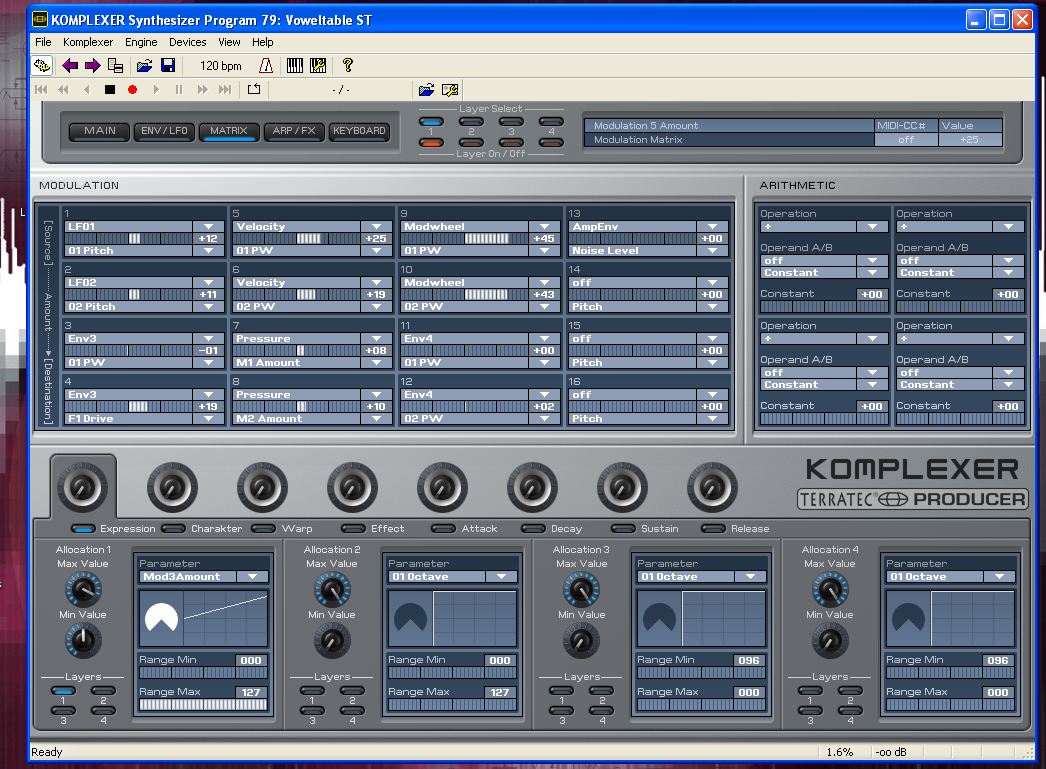Click the 120 bpm tempo field
Viewport: 1046px width, 769px height.
pyautogui.click(x=221, y=66)
